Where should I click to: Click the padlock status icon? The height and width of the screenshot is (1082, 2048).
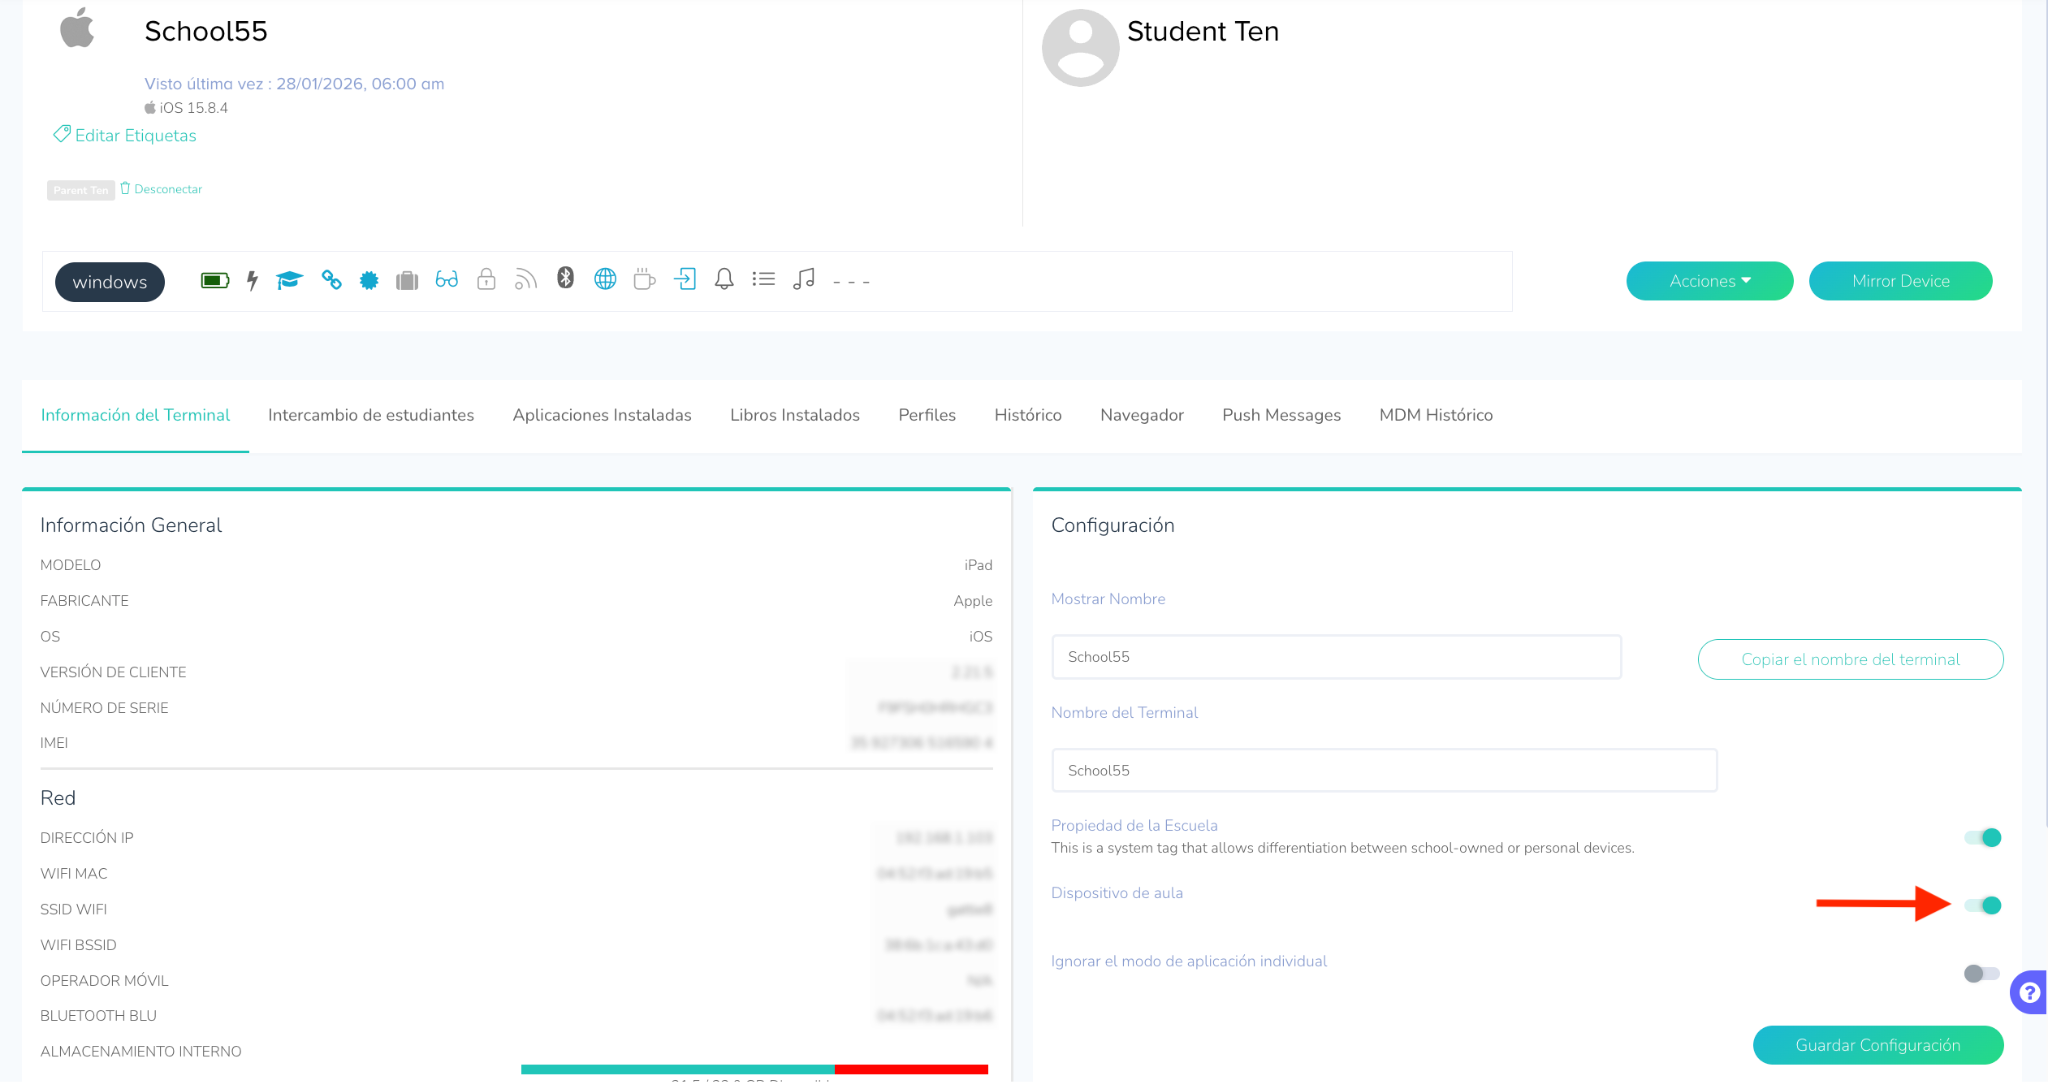[x=486, y=279]
